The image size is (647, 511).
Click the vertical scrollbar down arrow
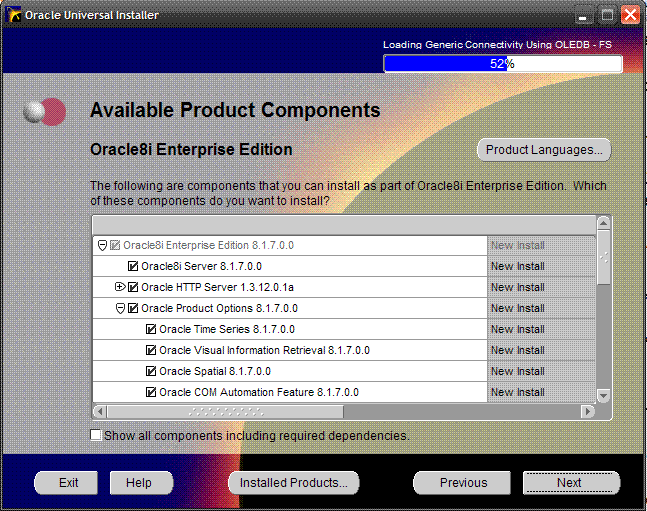(603, 395)
